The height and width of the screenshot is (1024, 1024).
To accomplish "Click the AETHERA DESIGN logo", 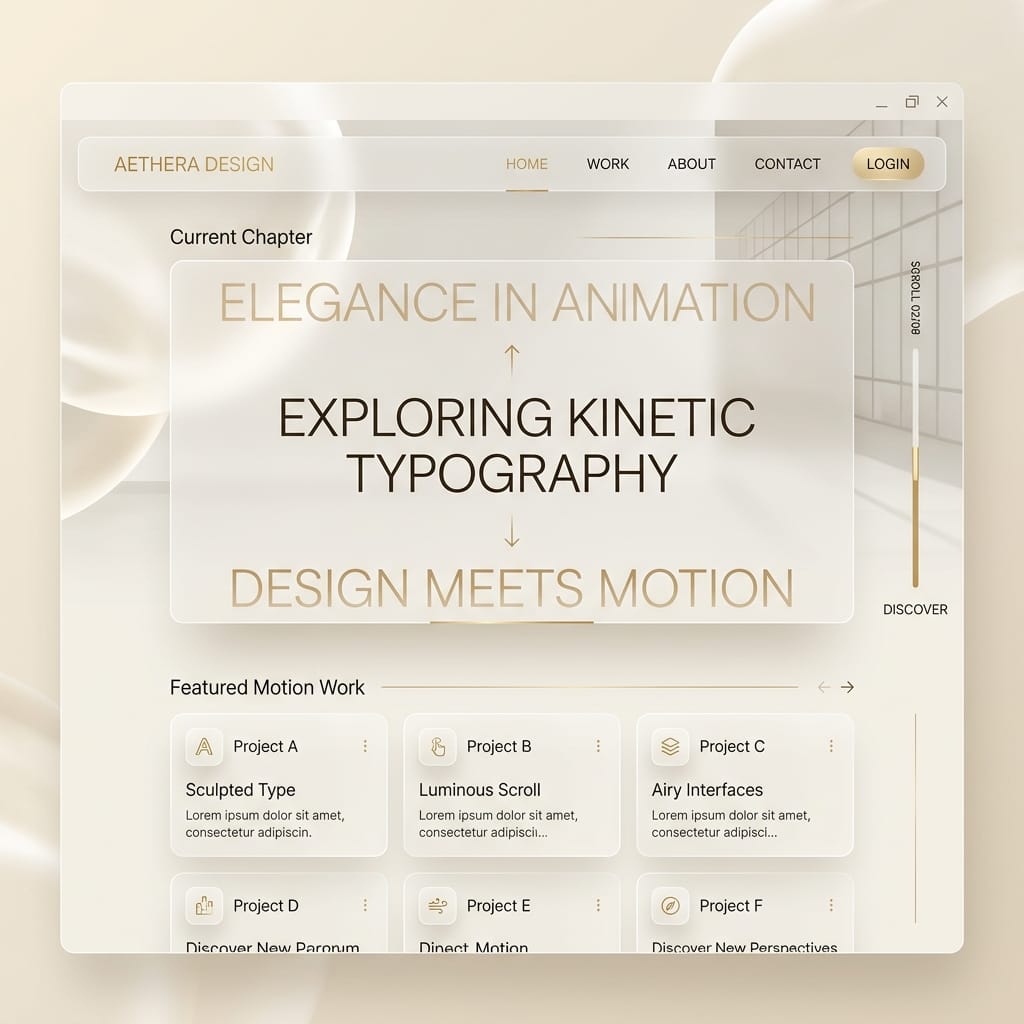I will (194, 165).
